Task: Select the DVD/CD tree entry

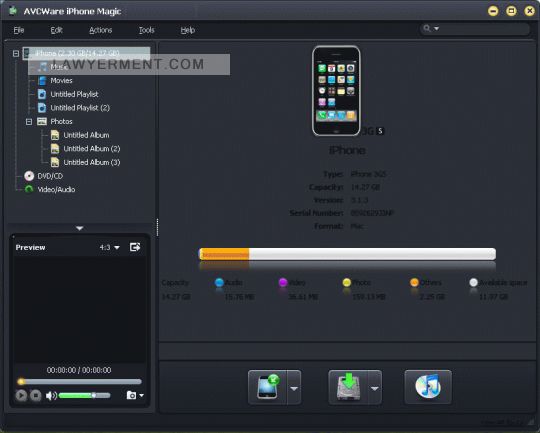Action: pos(50,176)
